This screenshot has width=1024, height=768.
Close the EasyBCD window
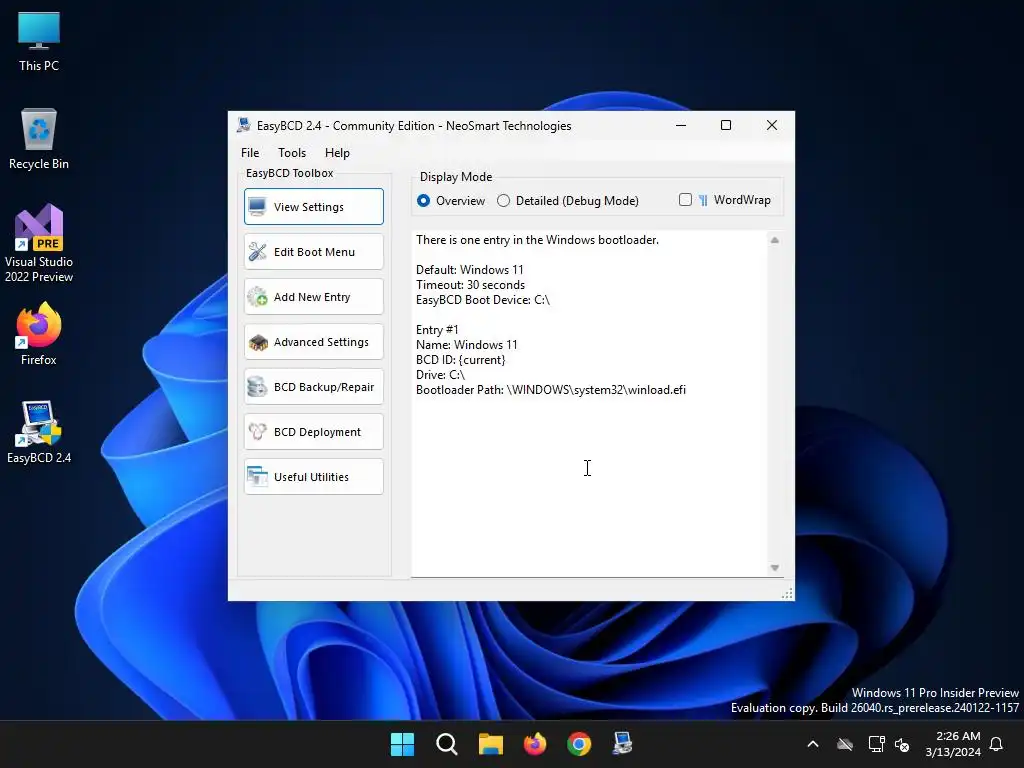pos(771,125)
